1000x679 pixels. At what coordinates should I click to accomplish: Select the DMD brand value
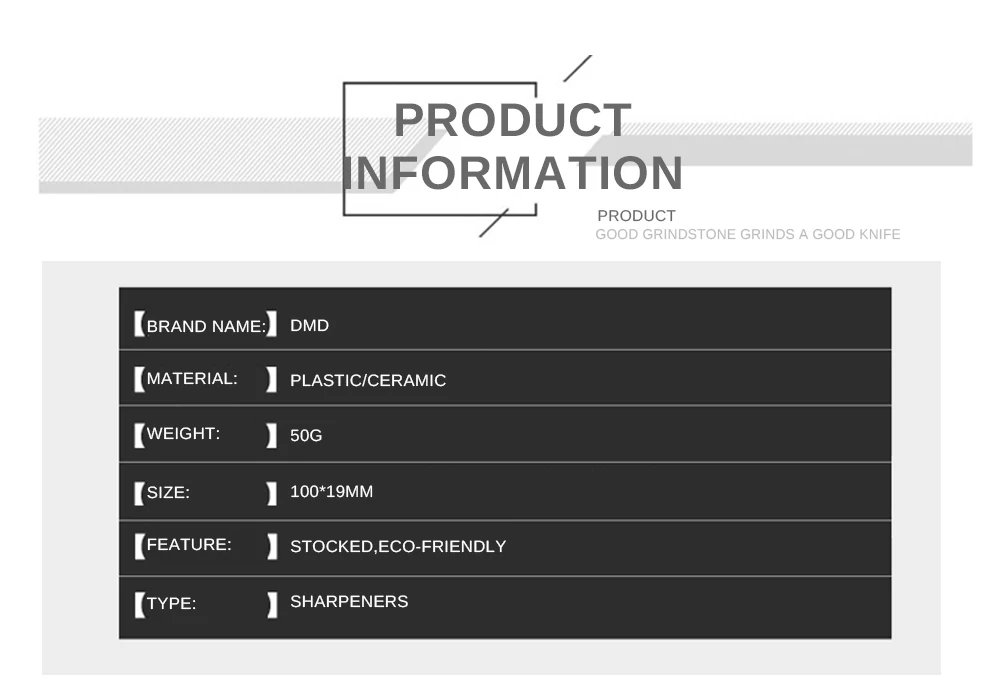pos(309,326)
